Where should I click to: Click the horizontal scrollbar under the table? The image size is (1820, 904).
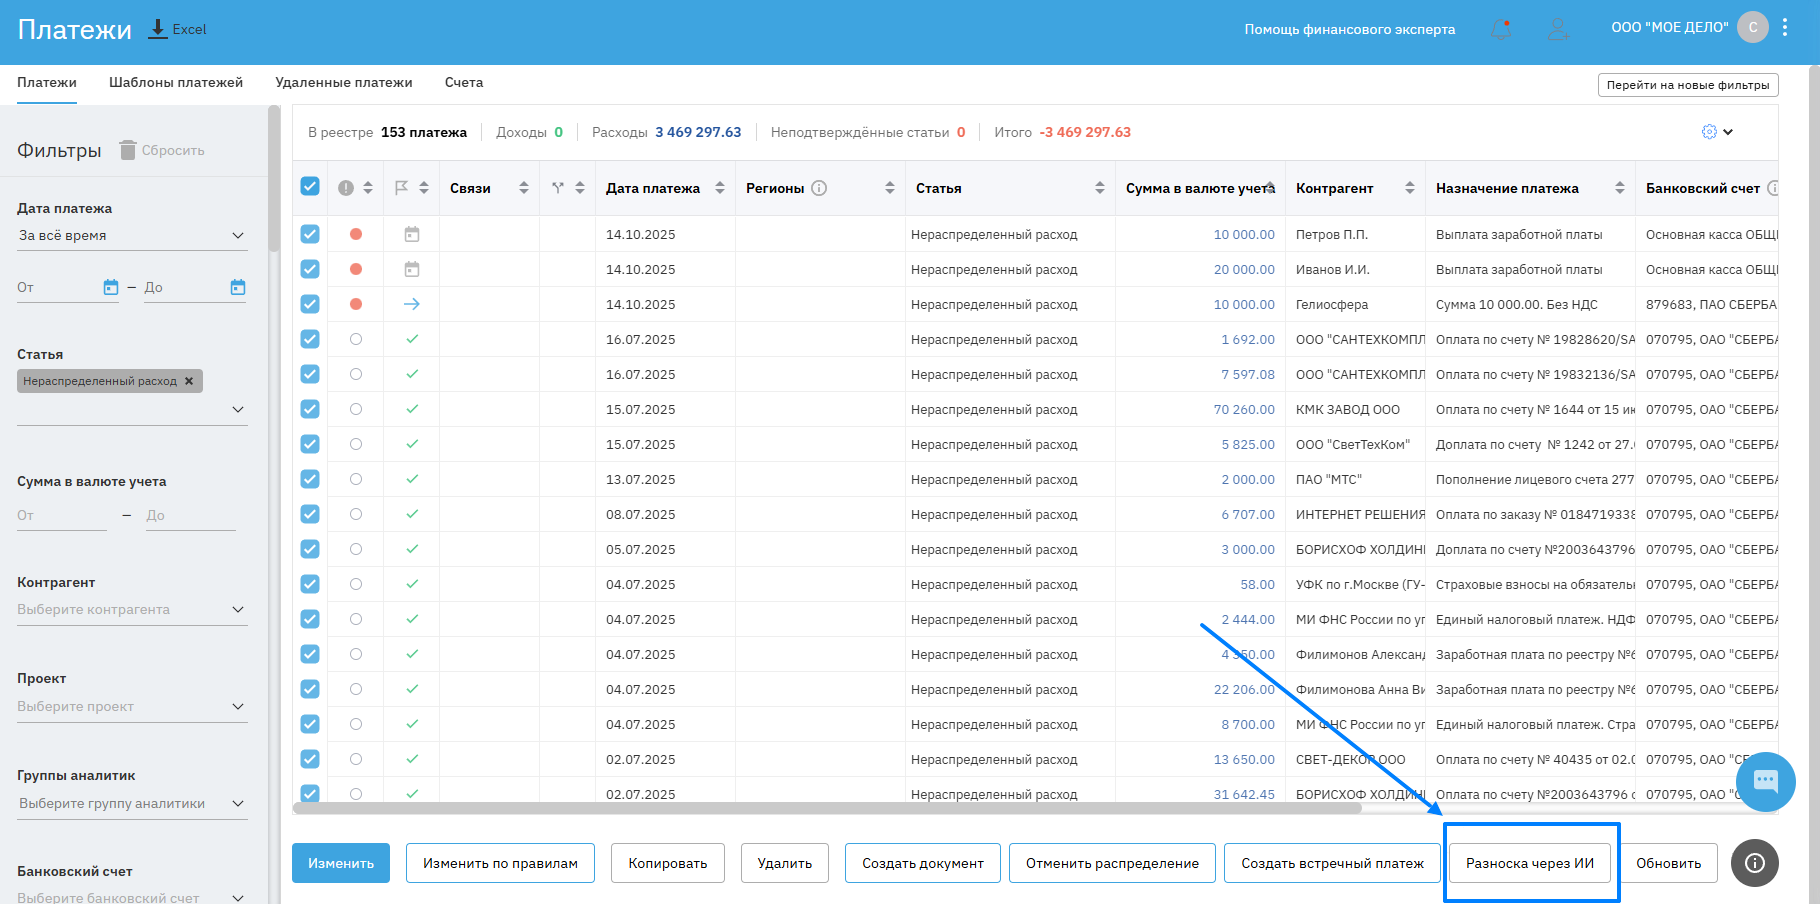pyautogui.click(x=826, y=808)
